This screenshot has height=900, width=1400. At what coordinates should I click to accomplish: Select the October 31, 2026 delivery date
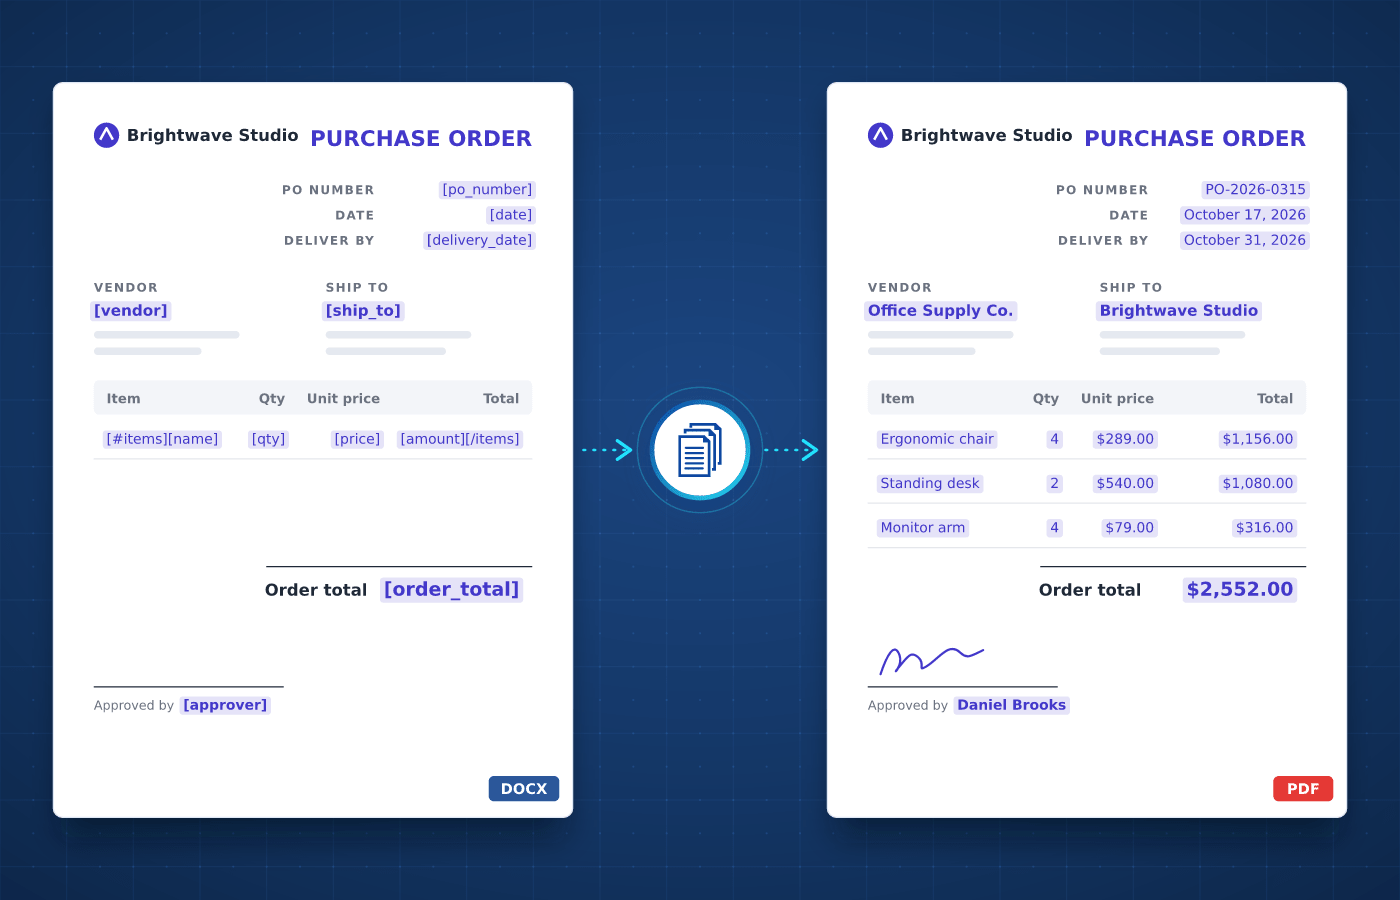1245,240
